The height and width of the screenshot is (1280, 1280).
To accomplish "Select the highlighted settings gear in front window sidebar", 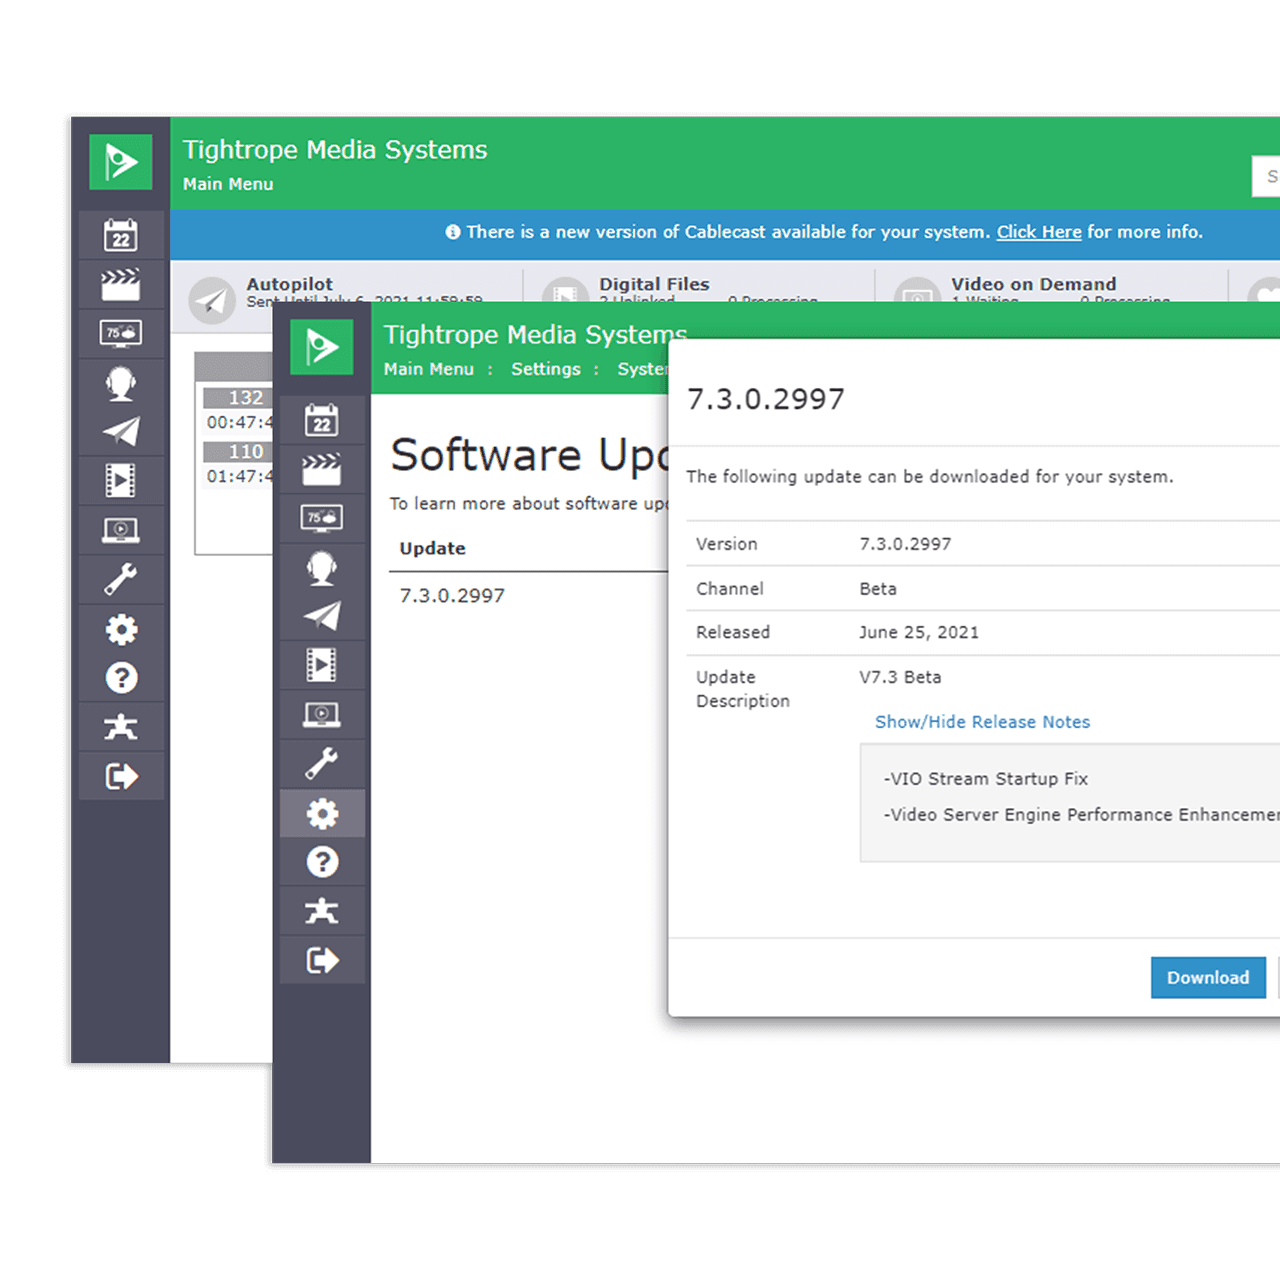I will click(x=322, y=814).
